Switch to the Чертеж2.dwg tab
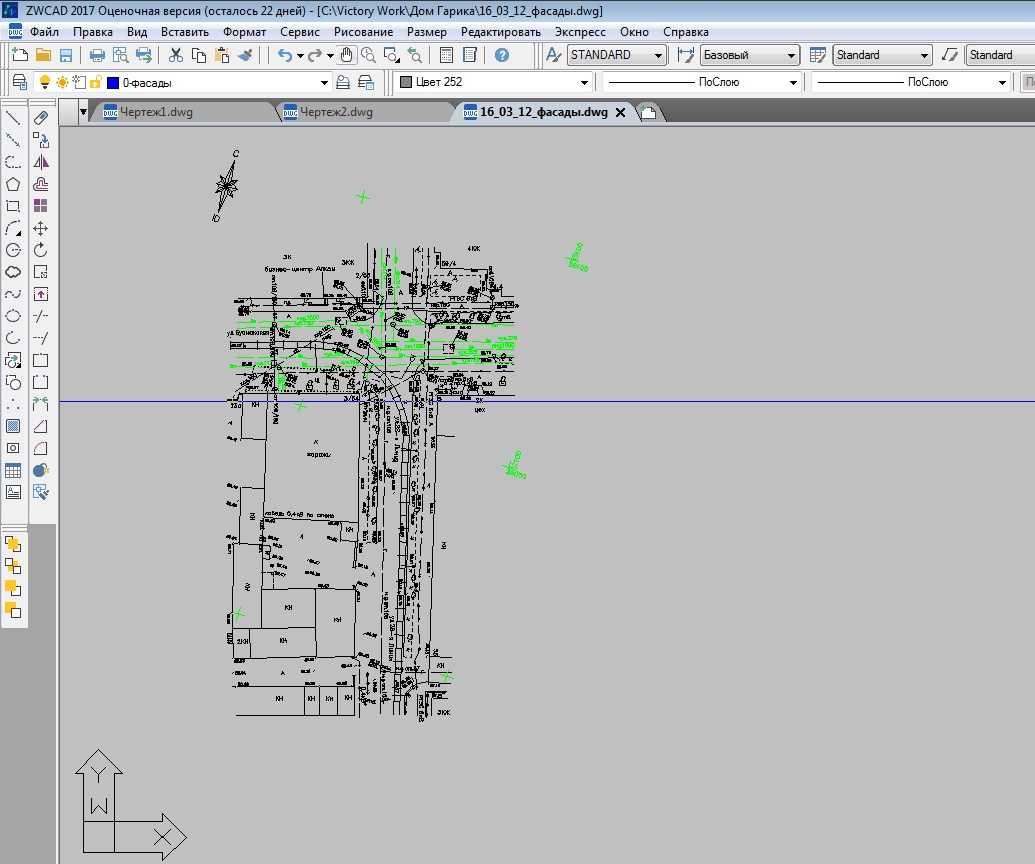This screenshot has width=1035, height=864. 336,112
